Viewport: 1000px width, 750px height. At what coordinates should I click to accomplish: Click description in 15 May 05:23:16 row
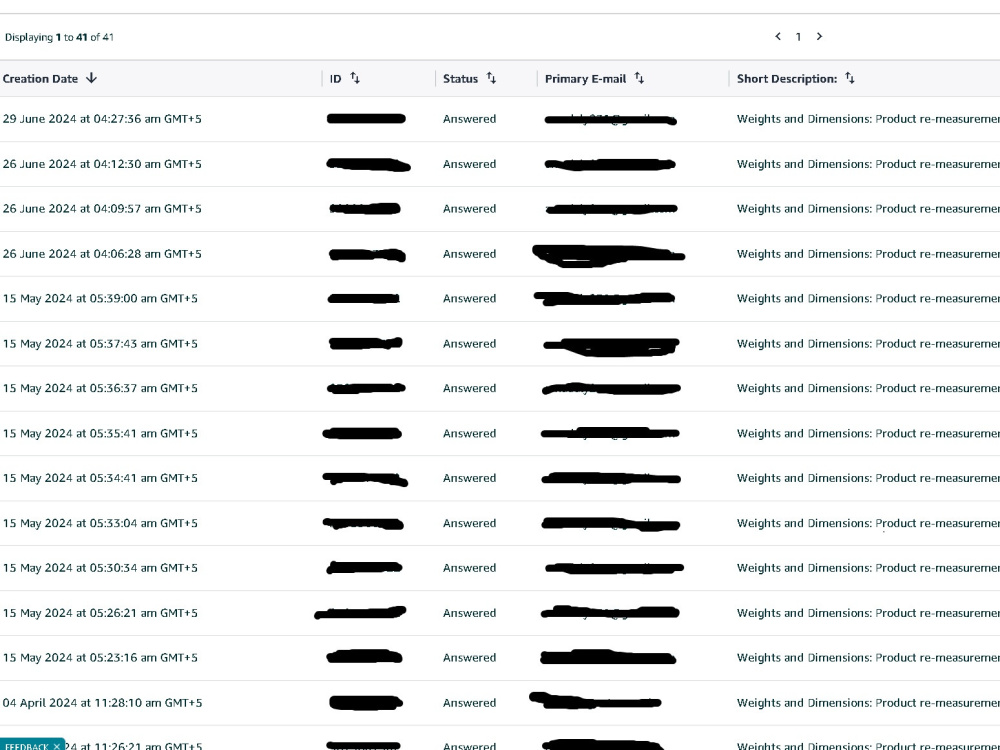(x=868, y=658)
